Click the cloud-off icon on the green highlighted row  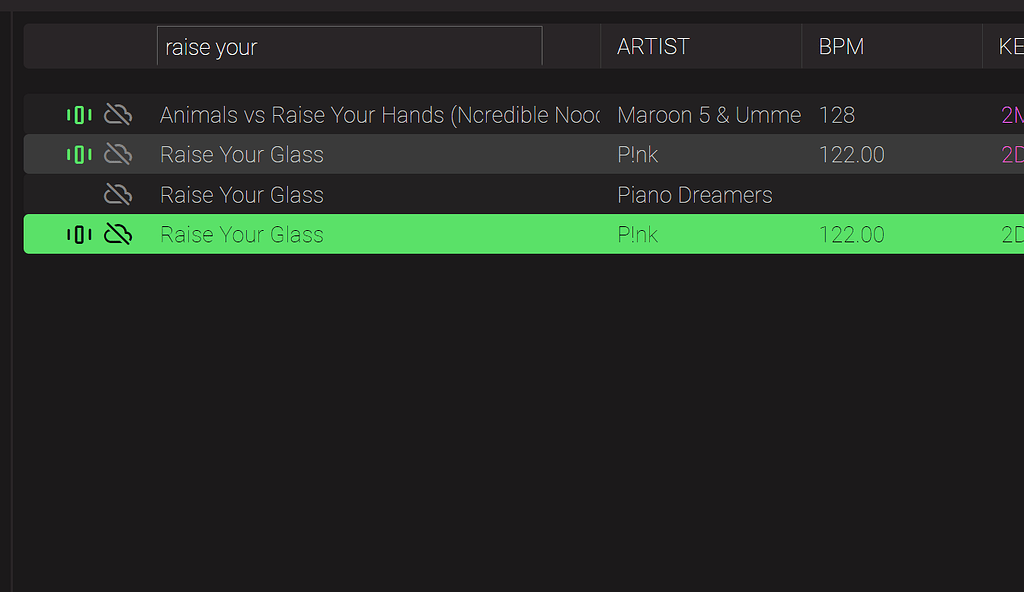[118, 234]
